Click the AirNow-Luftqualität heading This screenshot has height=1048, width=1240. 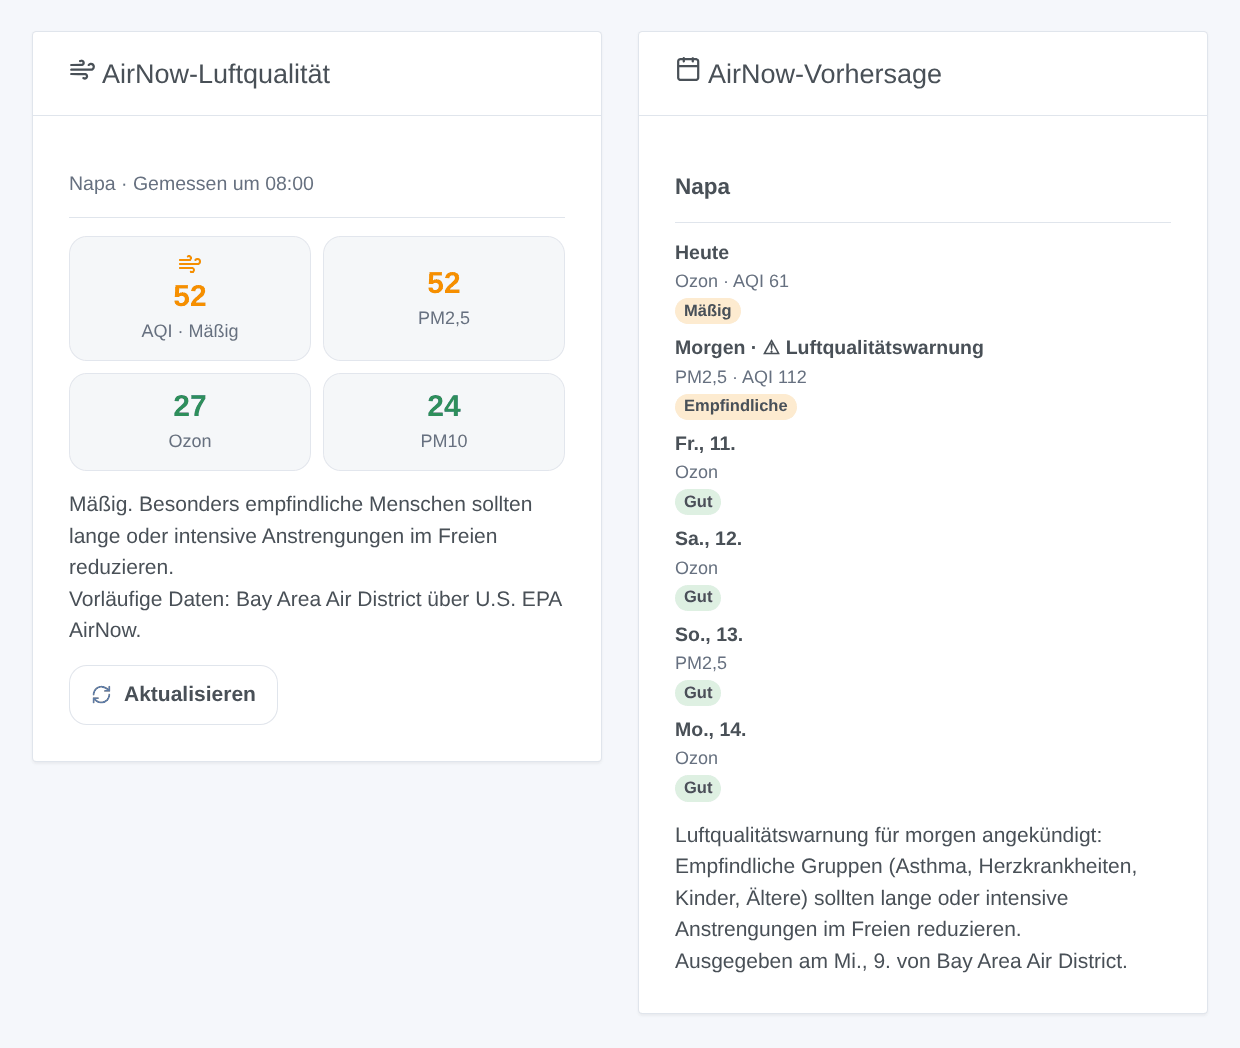pyautogui.click(x=216, y=74)
